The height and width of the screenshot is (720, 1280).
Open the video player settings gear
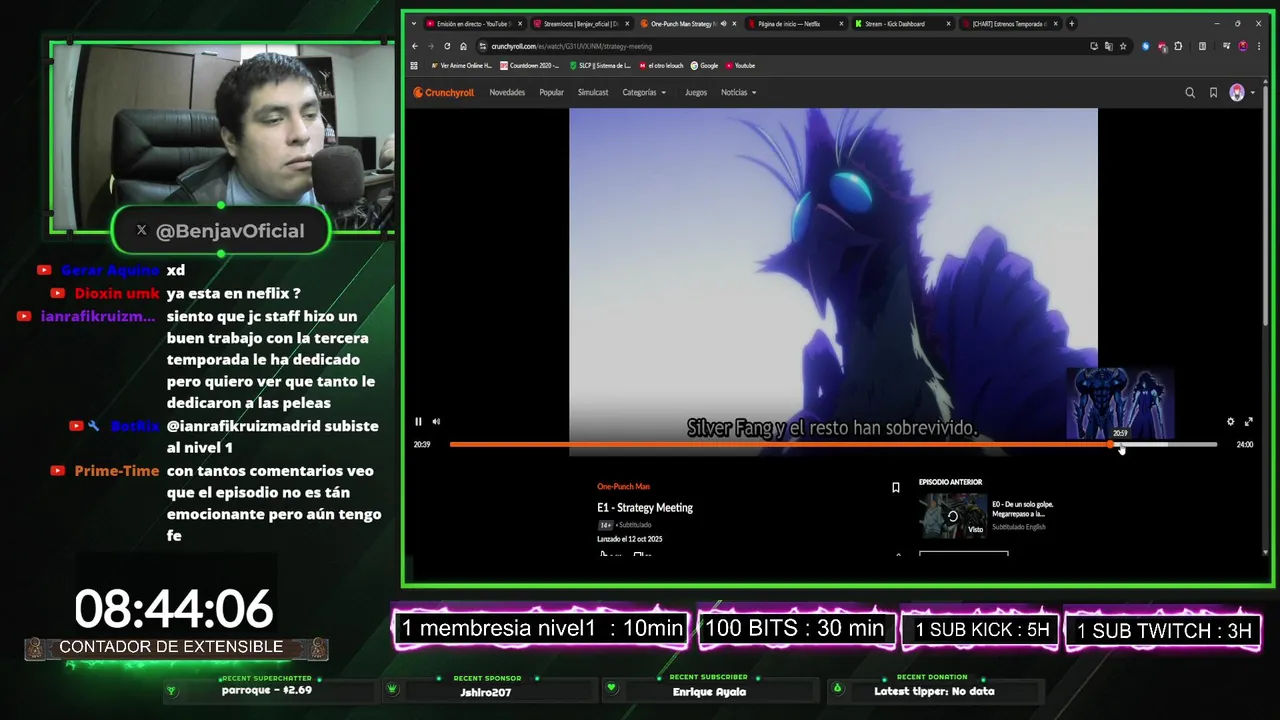1230,422
